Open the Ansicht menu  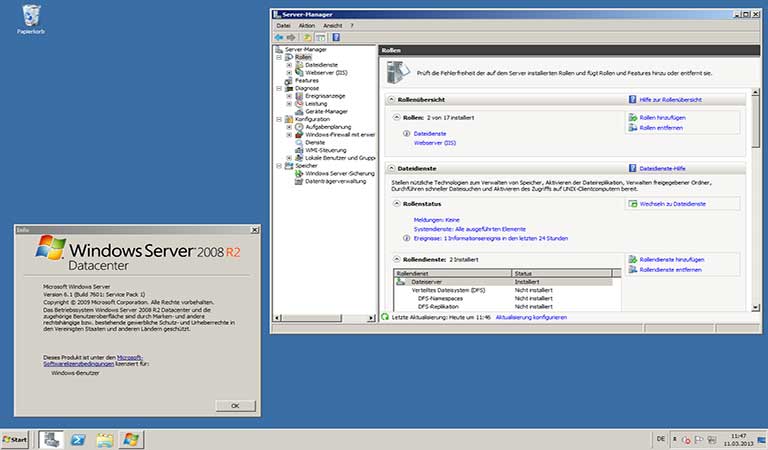pyautogui.click(x=333, y=25)
